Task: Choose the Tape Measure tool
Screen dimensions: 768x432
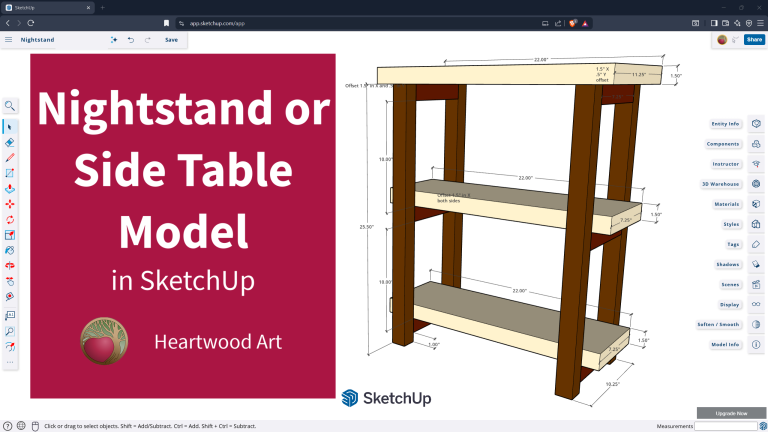Action: tap(10, 296)
